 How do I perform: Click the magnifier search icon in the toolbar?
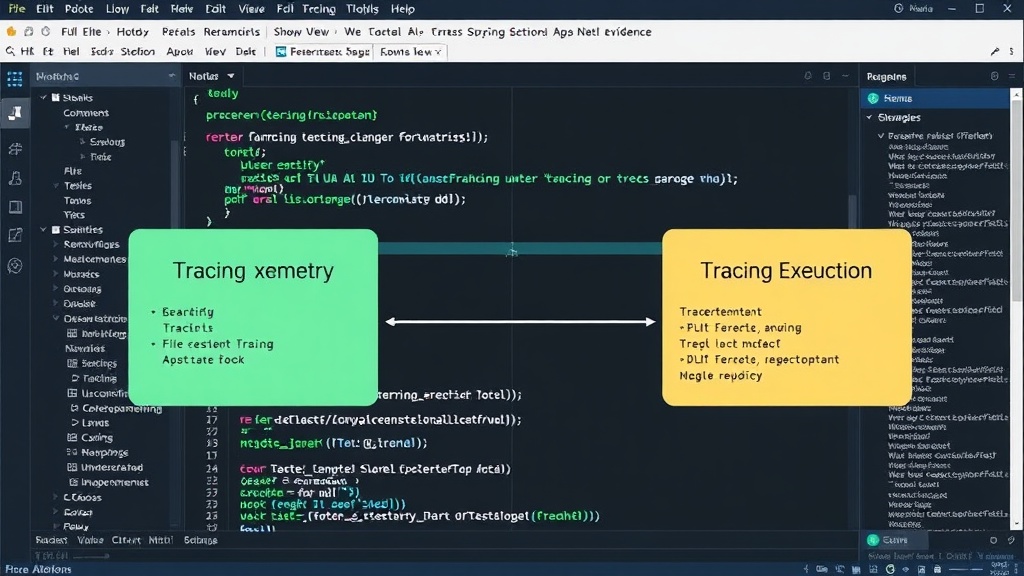point(10,51)
